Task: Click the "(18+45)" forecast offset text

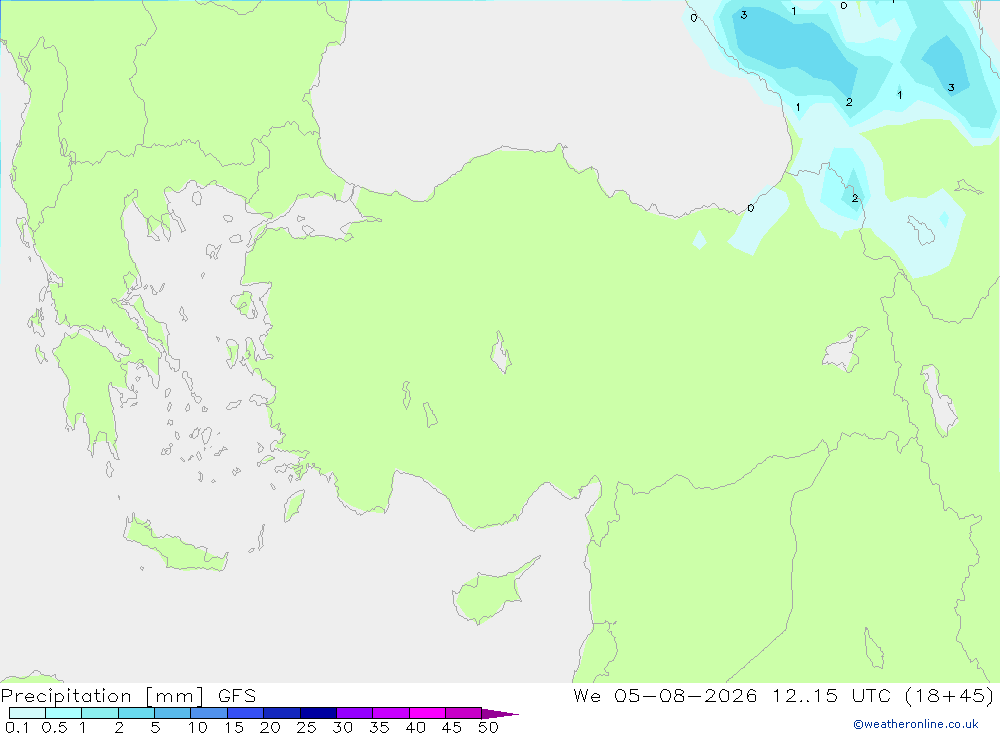Action: [x=950, y=695]
